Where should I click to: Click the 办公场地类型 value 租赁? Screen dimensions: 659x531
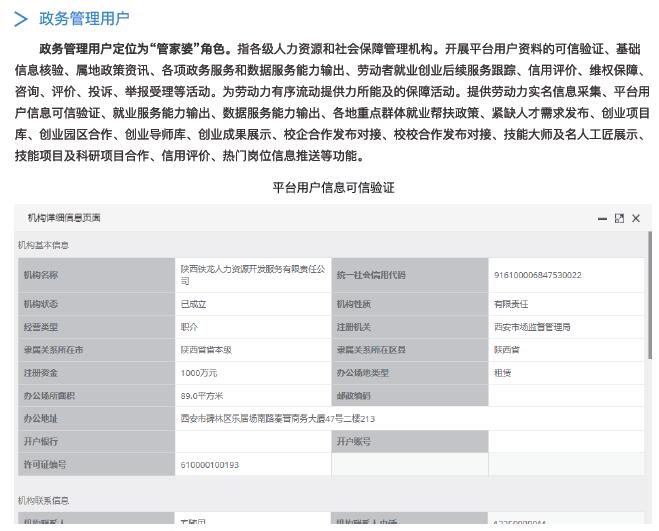point(502,373)
